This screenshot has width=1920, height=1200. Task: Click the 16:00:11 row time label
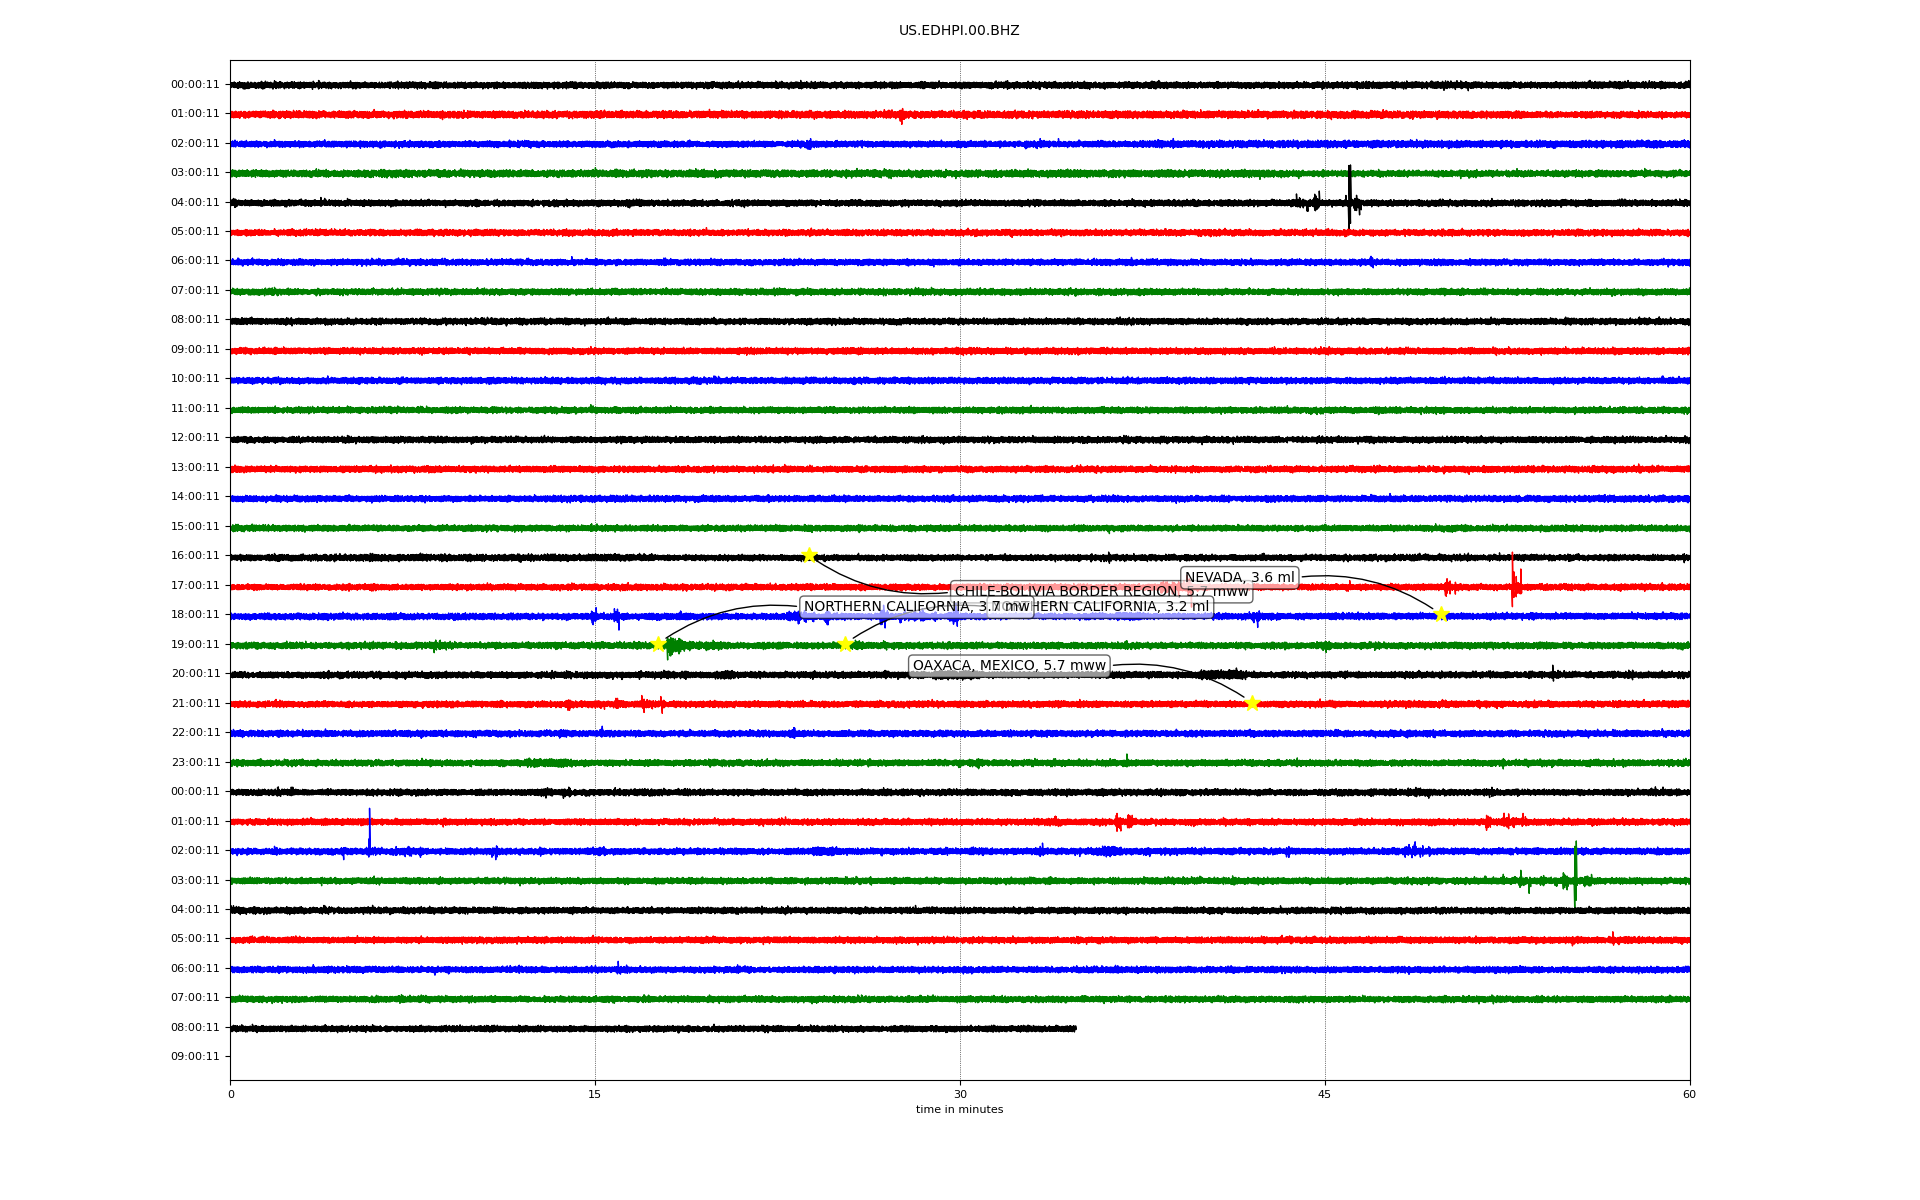(195, 556)
